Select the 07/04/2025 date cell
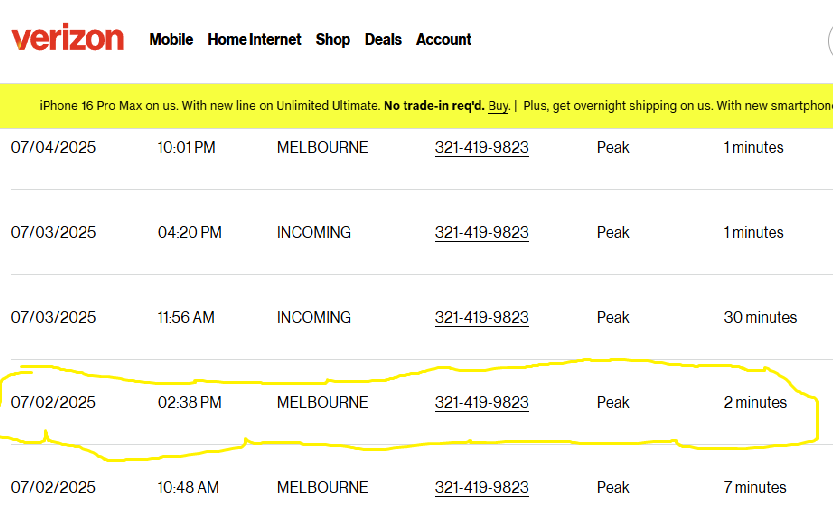This screenshot has height=513, width=833. tap(53, 148)
